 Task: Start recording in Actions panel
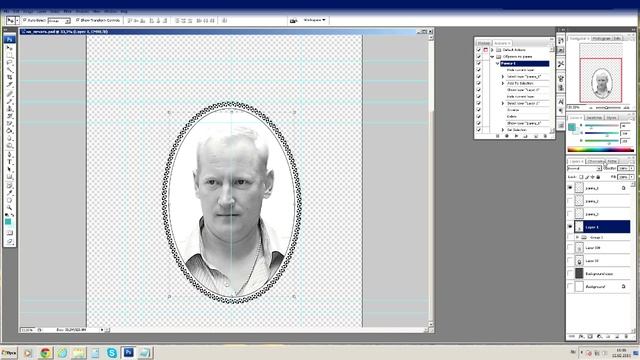507,136
